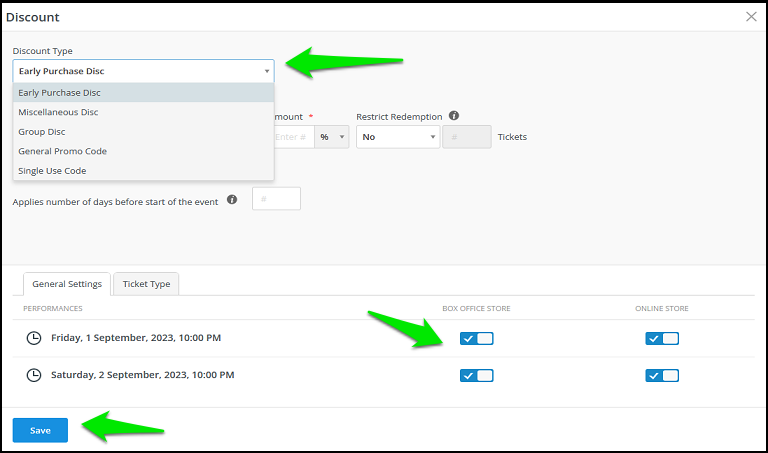This screenshot has width=768, height=453.
Task: Choose Miscellaneous Disc from the list
Action: click(143, 112)
